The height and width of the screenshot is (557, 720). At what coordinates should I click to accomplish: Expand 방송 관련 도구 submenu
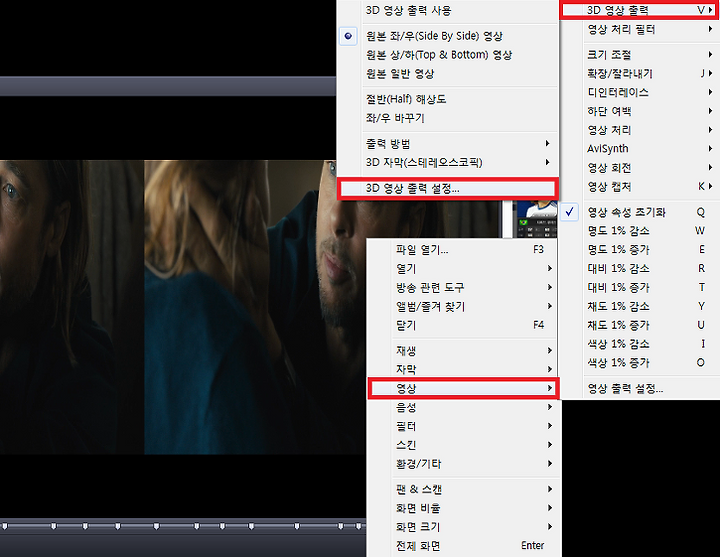click(x=464, y=287)
